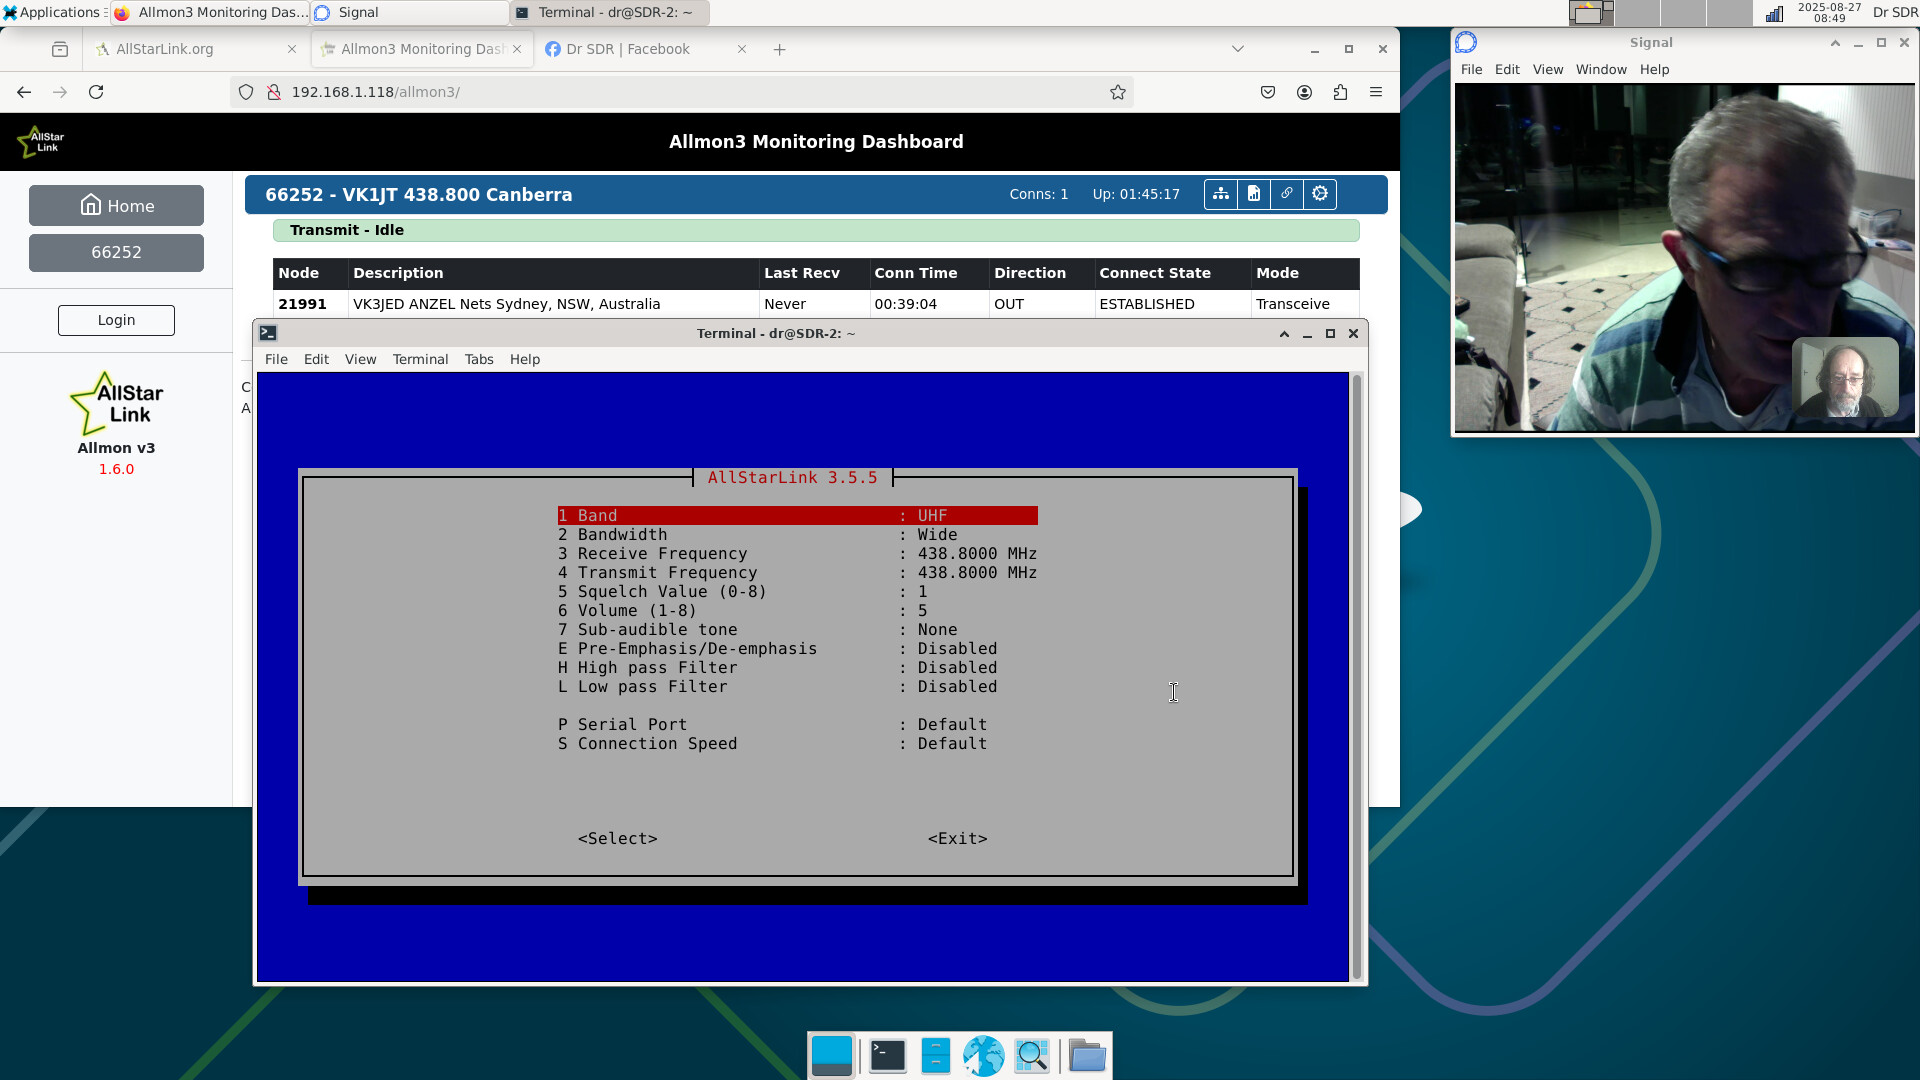This screenshot has width=1920, height=1080.
Task: Open the Signal window's Help menu
Action: pyautogui.click(x=1654, y=69)
